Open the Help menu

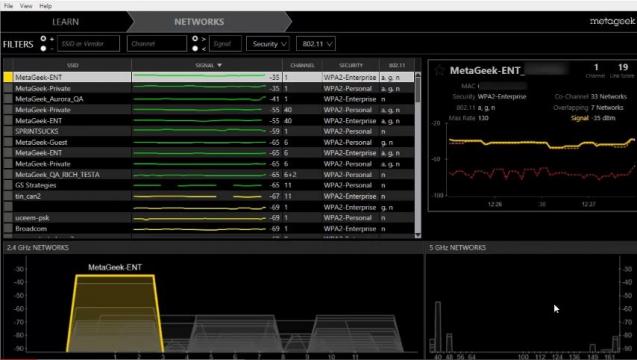(46, 6)
